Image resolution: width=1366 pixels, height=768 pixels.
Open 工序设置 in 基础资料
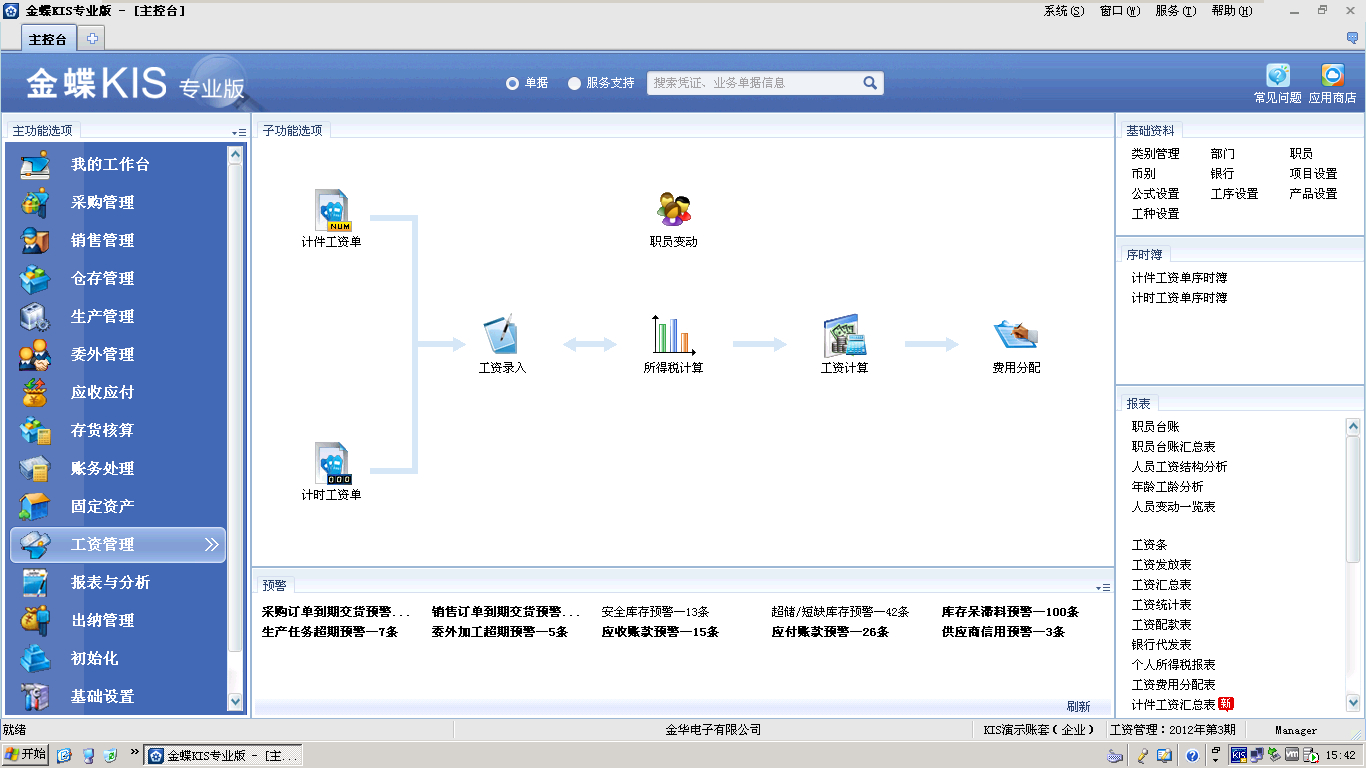1234,194
